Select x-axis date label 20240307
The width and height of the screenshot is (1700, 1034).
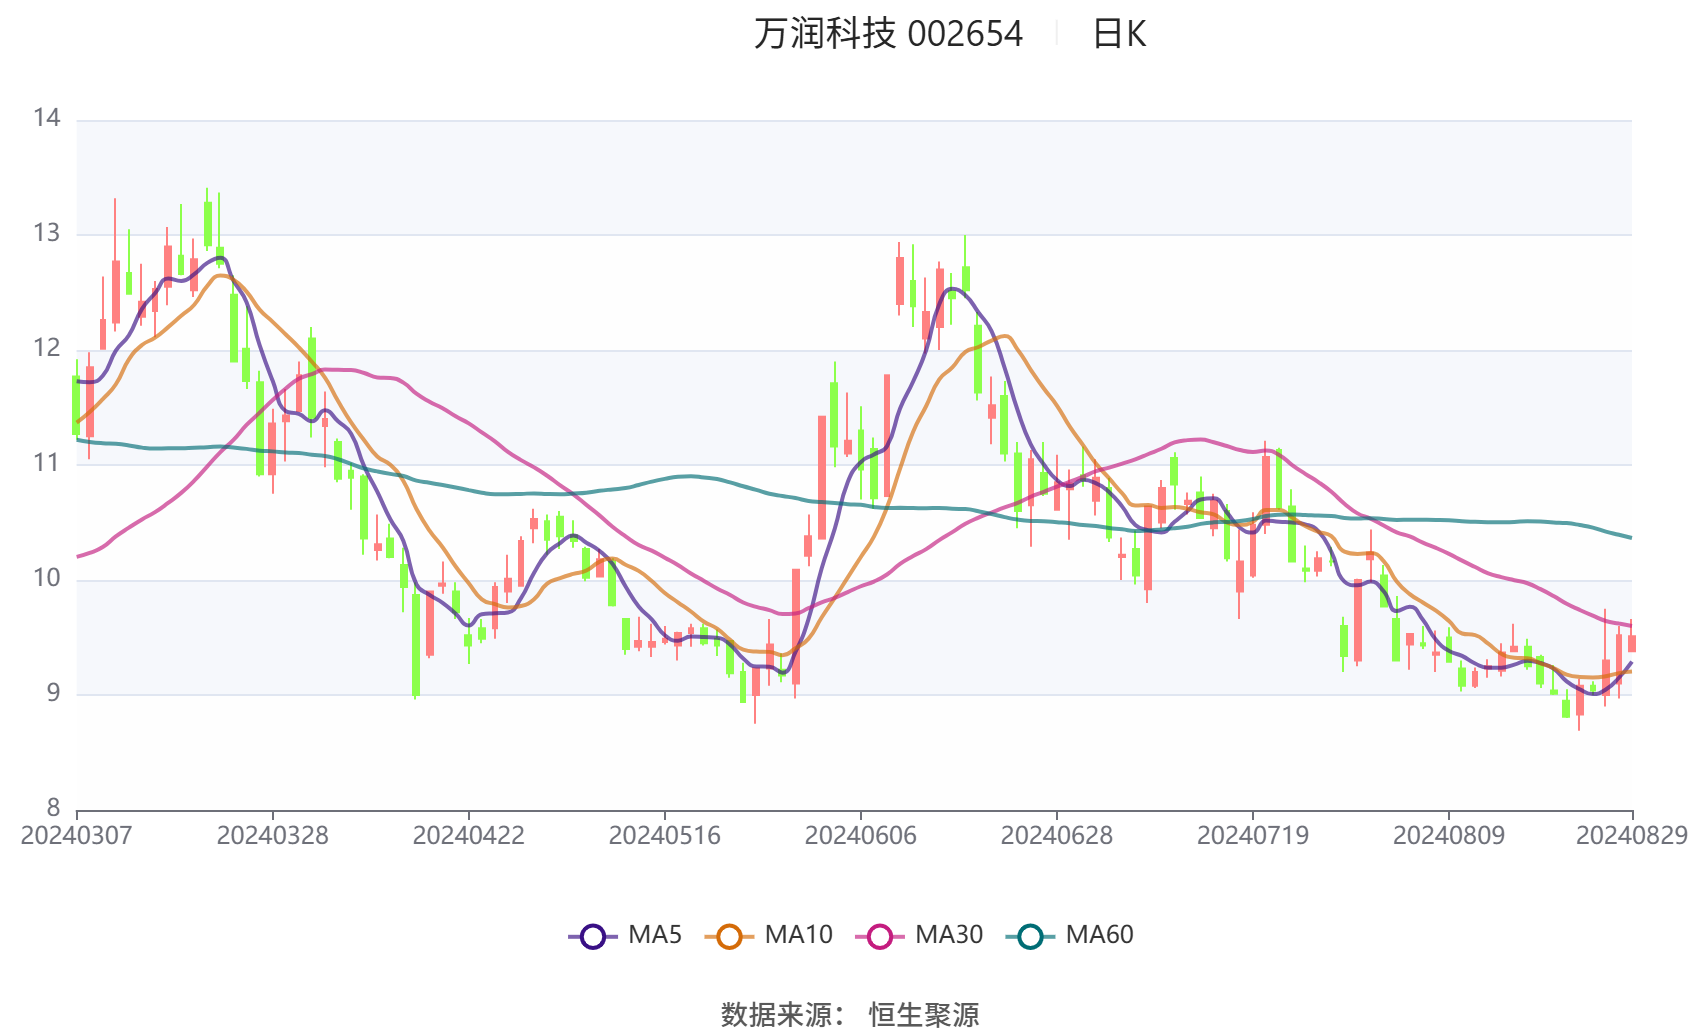coord(76,836)
